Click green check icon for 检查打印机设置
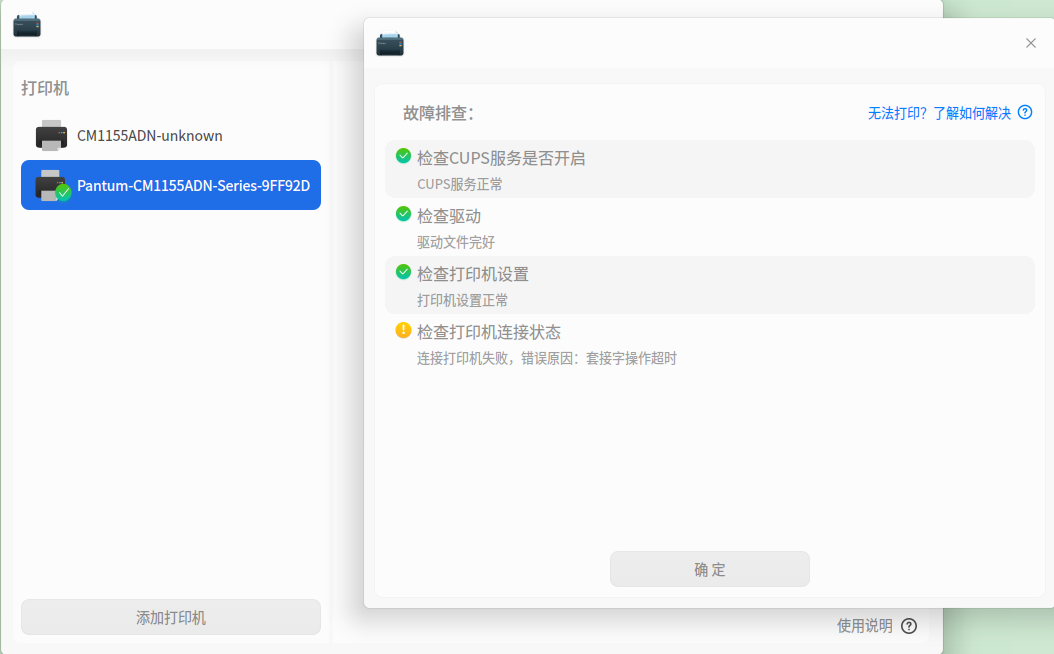This screenshot has width=1054, height=654. point(403,272)
